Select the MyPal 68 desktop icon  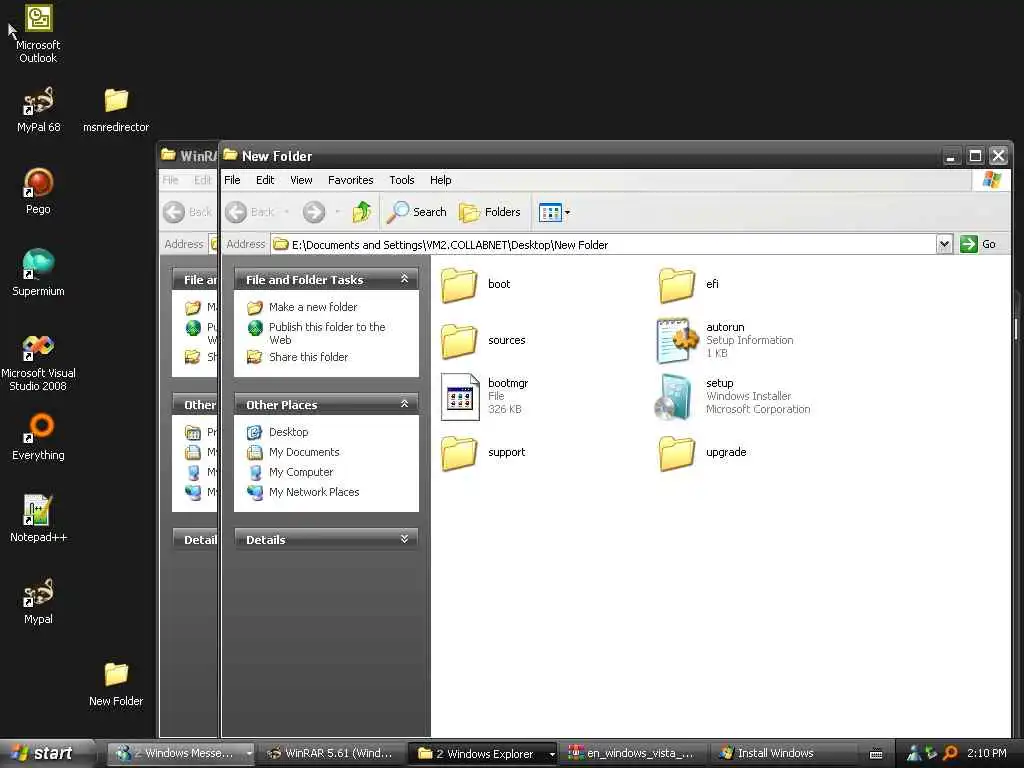tap(38, 110)
